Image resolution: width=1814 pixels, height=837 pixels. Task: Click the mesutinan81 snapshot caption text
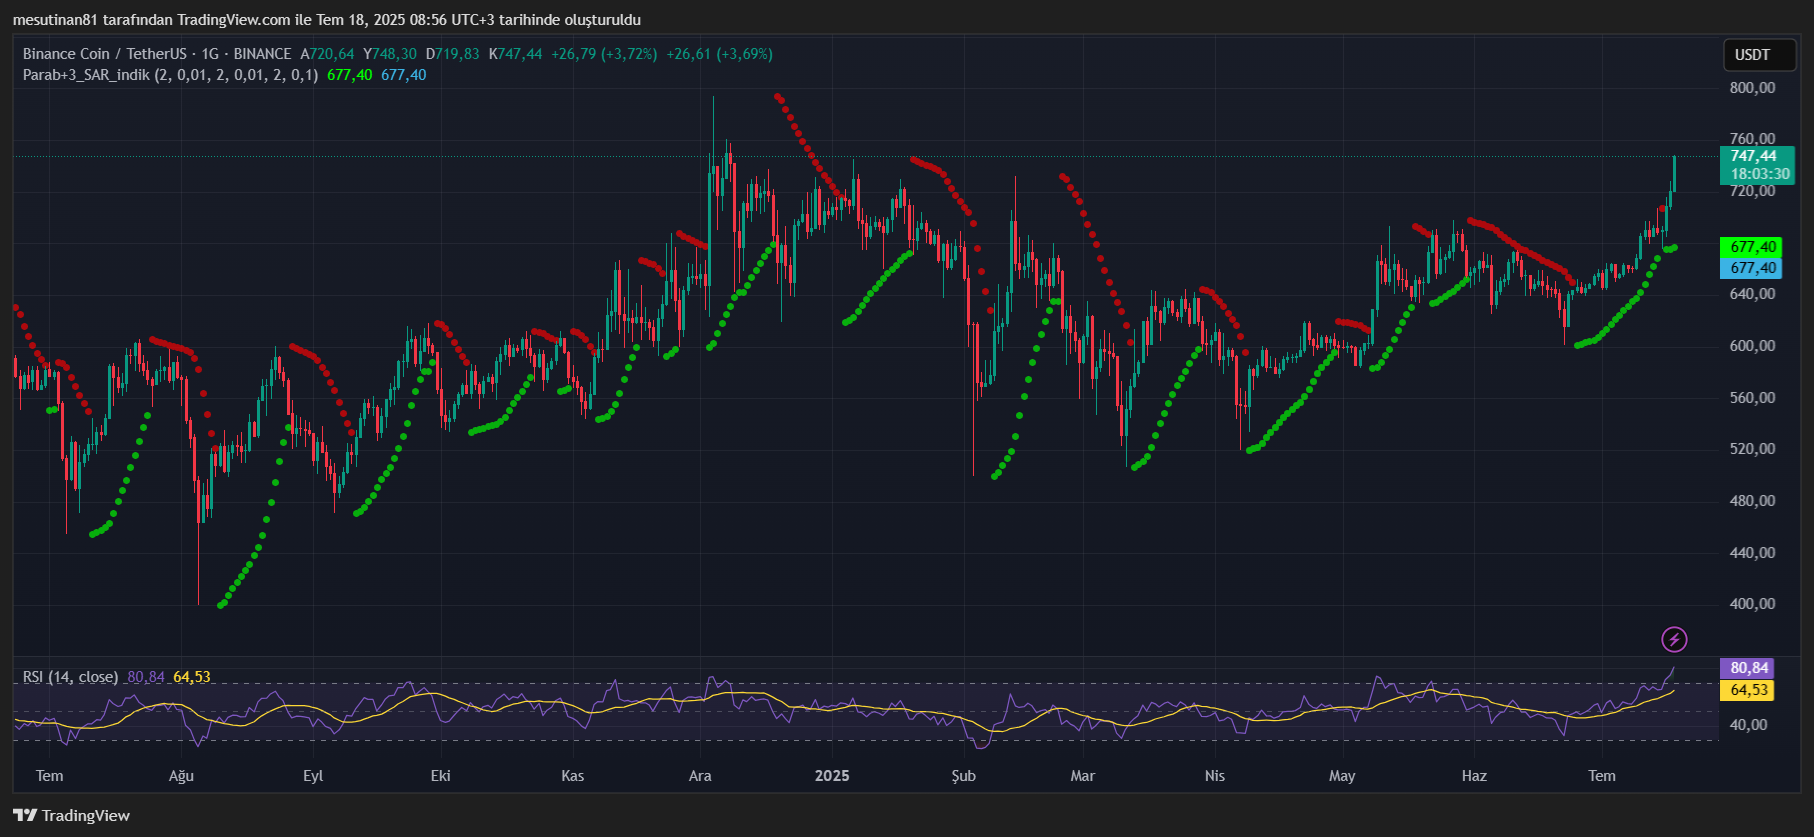[x=327, y=20]
